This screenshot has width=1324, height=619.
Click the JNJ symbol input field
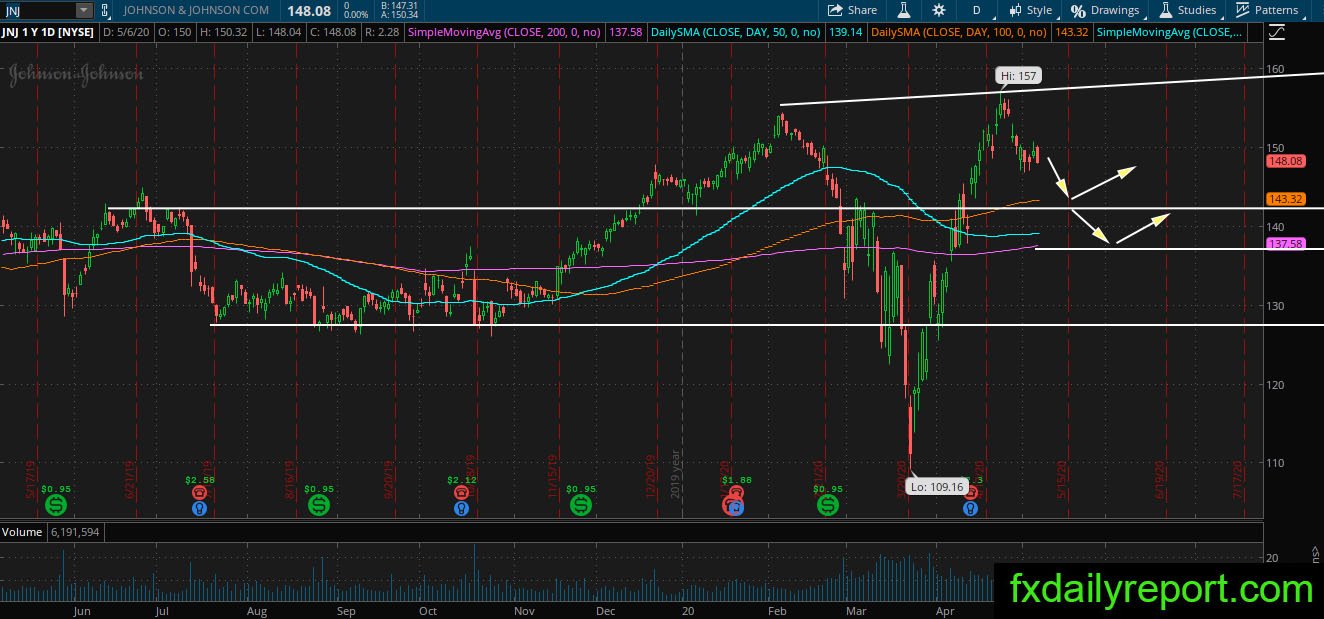coord(38,10)
